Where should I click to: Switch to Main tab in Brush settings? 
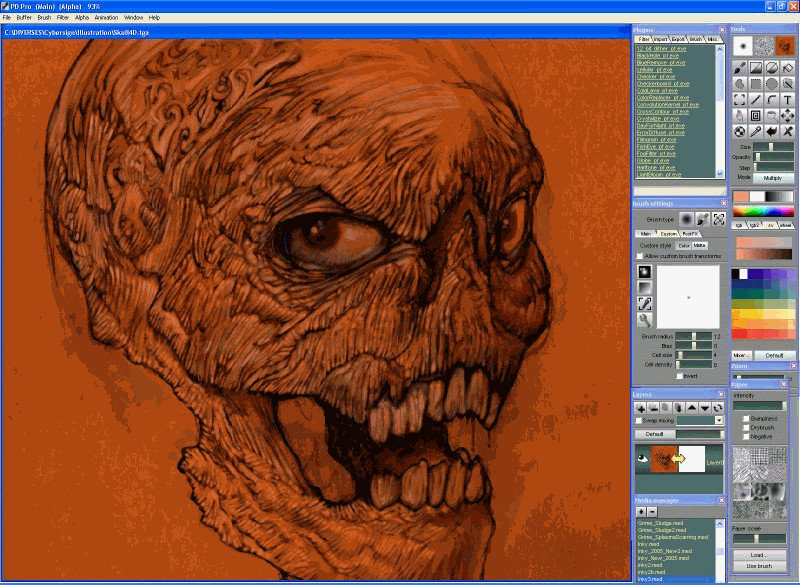click(646, 234)
